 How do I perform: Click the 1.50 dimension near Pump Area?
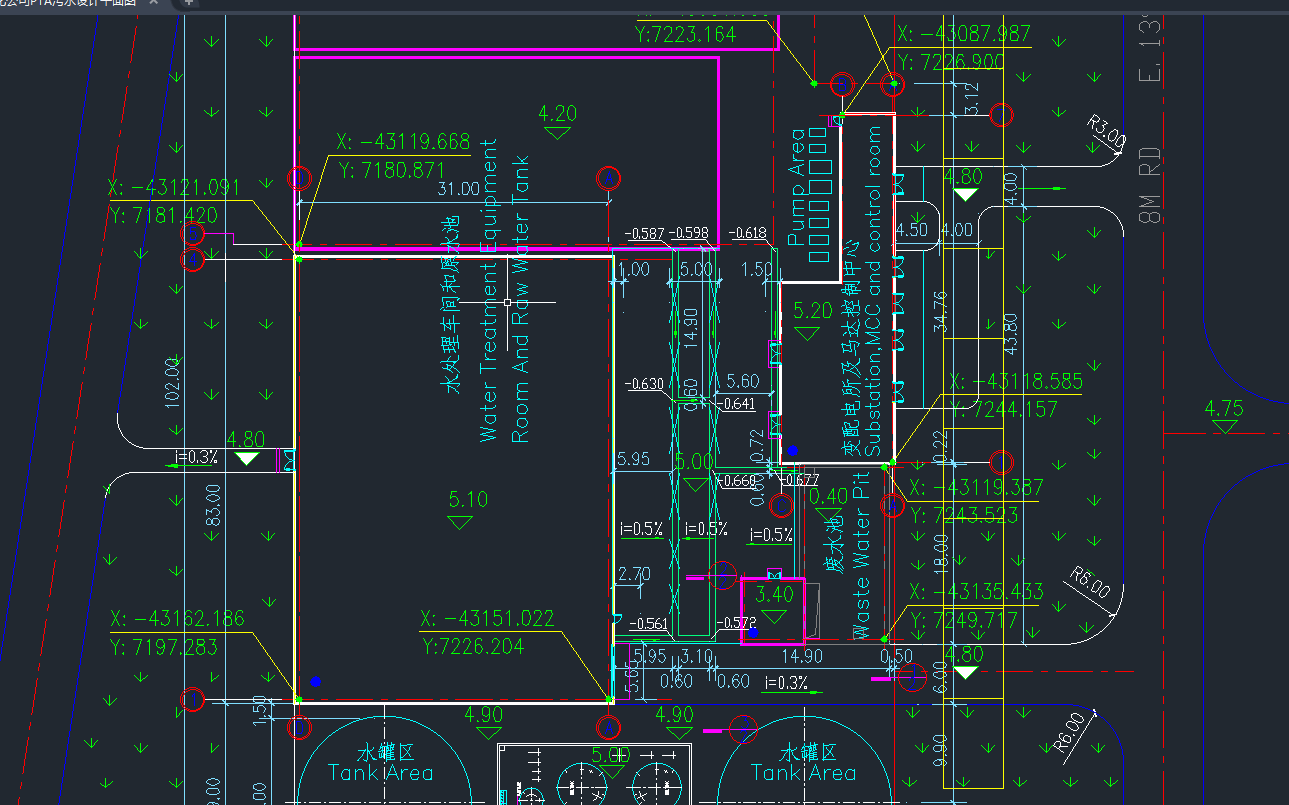(758, 270)
